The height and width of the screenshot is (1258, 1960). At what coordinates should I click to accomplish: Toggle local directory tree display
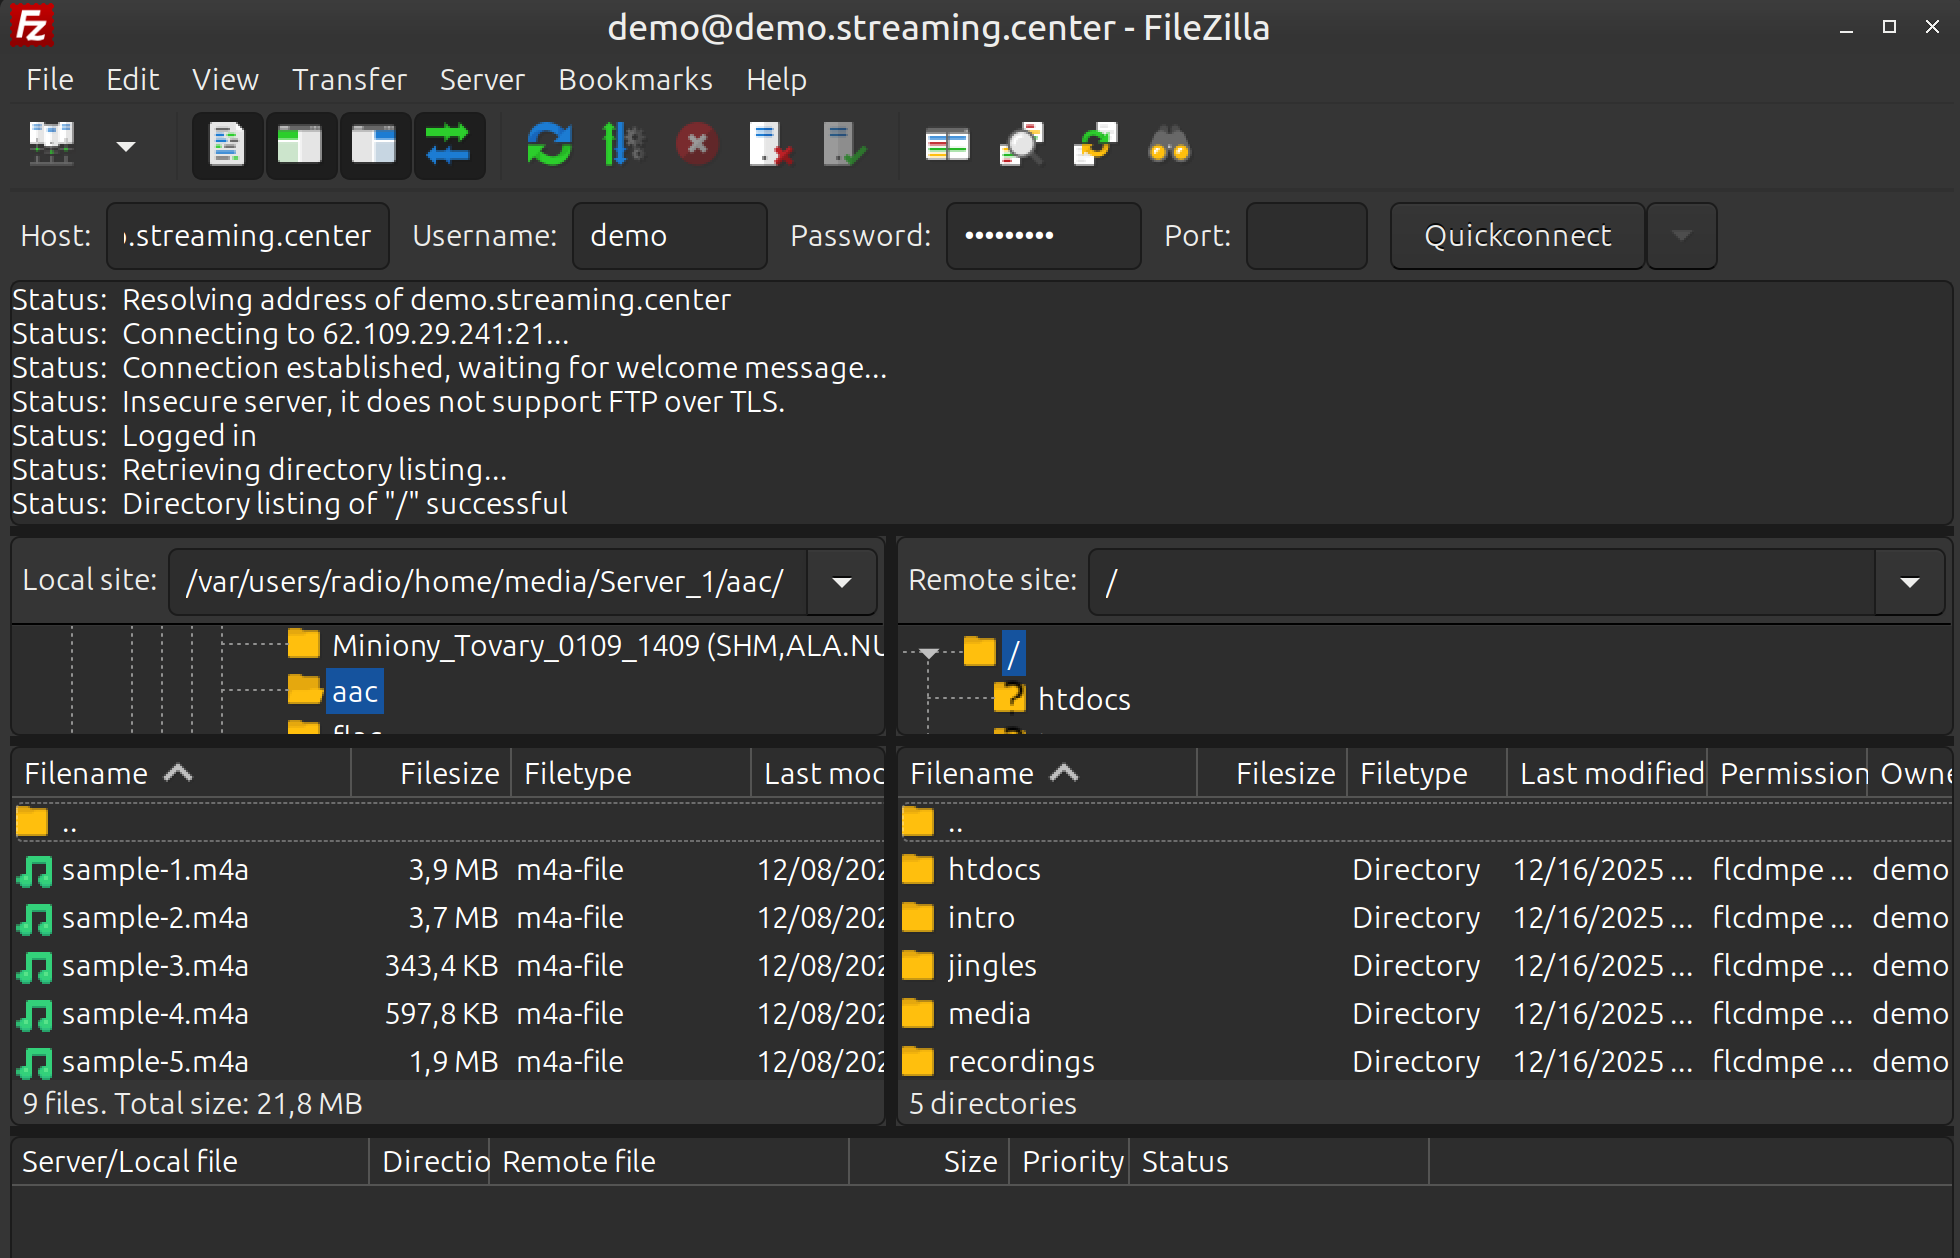pyautogui.click(x=300, y=146)
